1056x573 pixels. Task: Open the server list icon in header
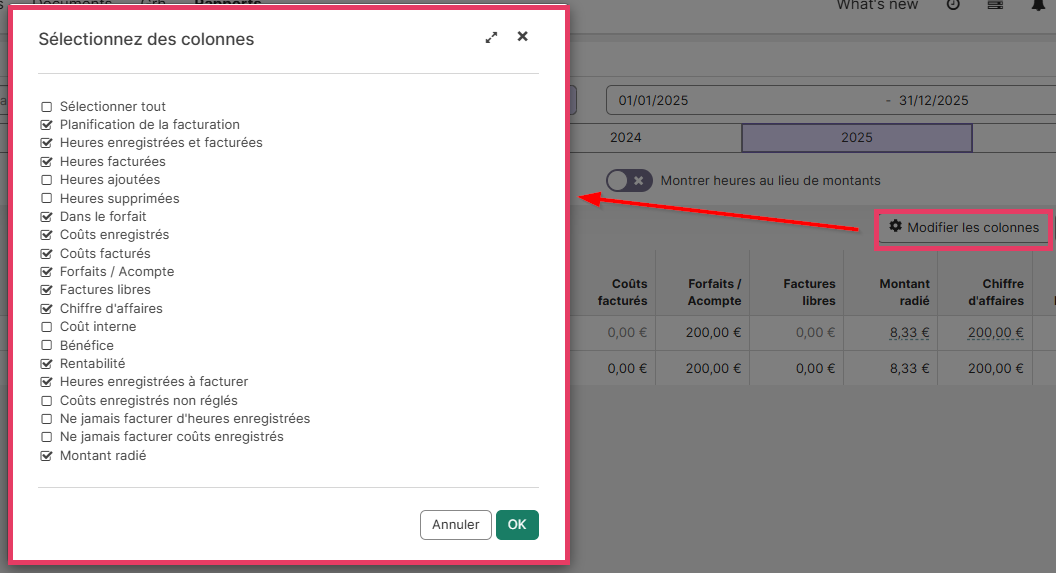coord(995,5)
